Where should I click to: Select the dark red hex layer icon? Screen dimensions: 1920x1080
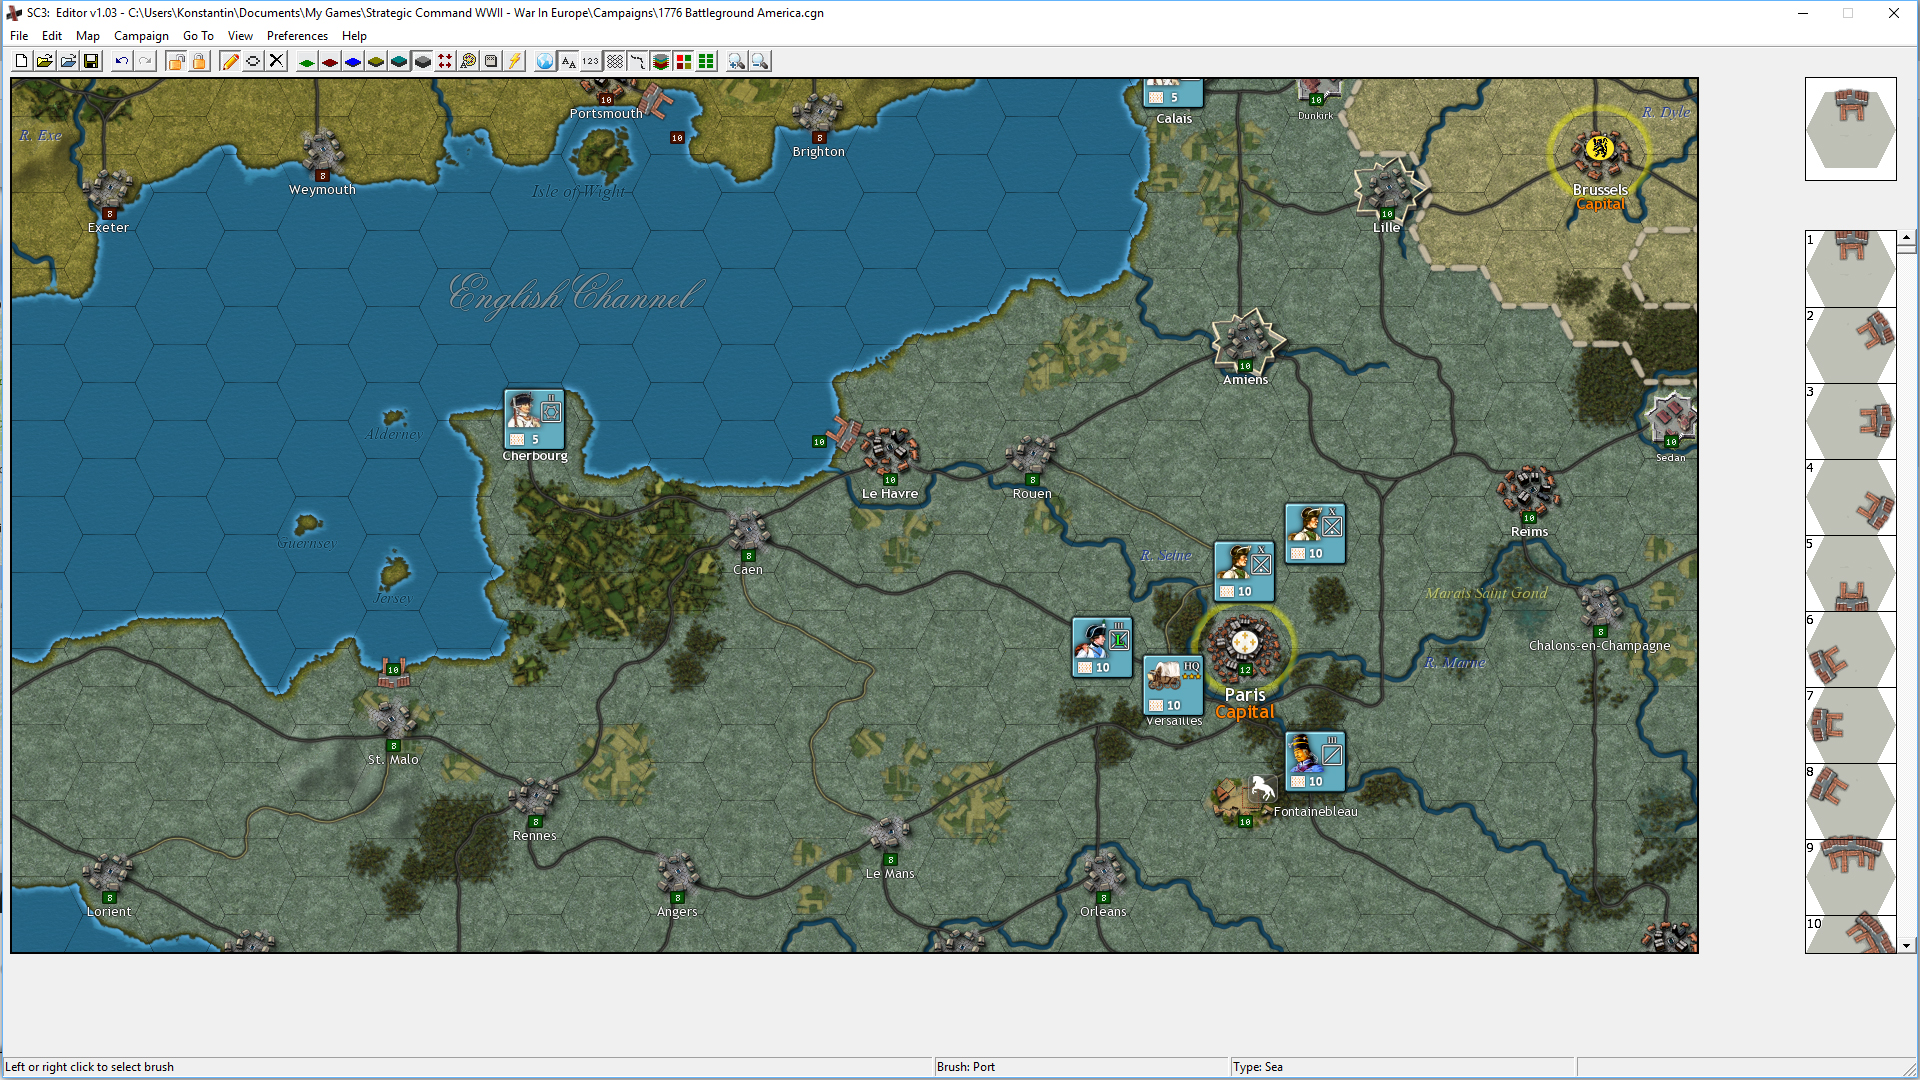pyautogui.click(x=330, y=62)
